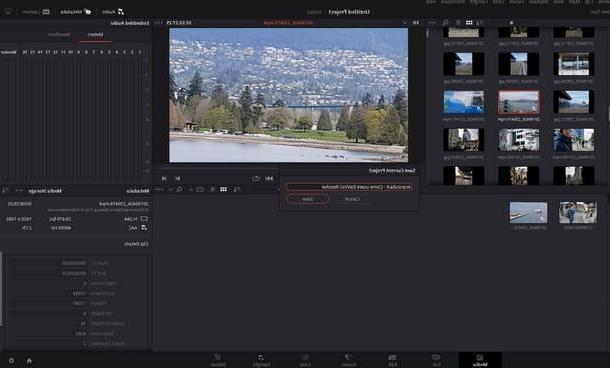610x368 pixels.
Task: Switch to the Fairlight page
Action: pyautogui.click(x=260, y=360)
